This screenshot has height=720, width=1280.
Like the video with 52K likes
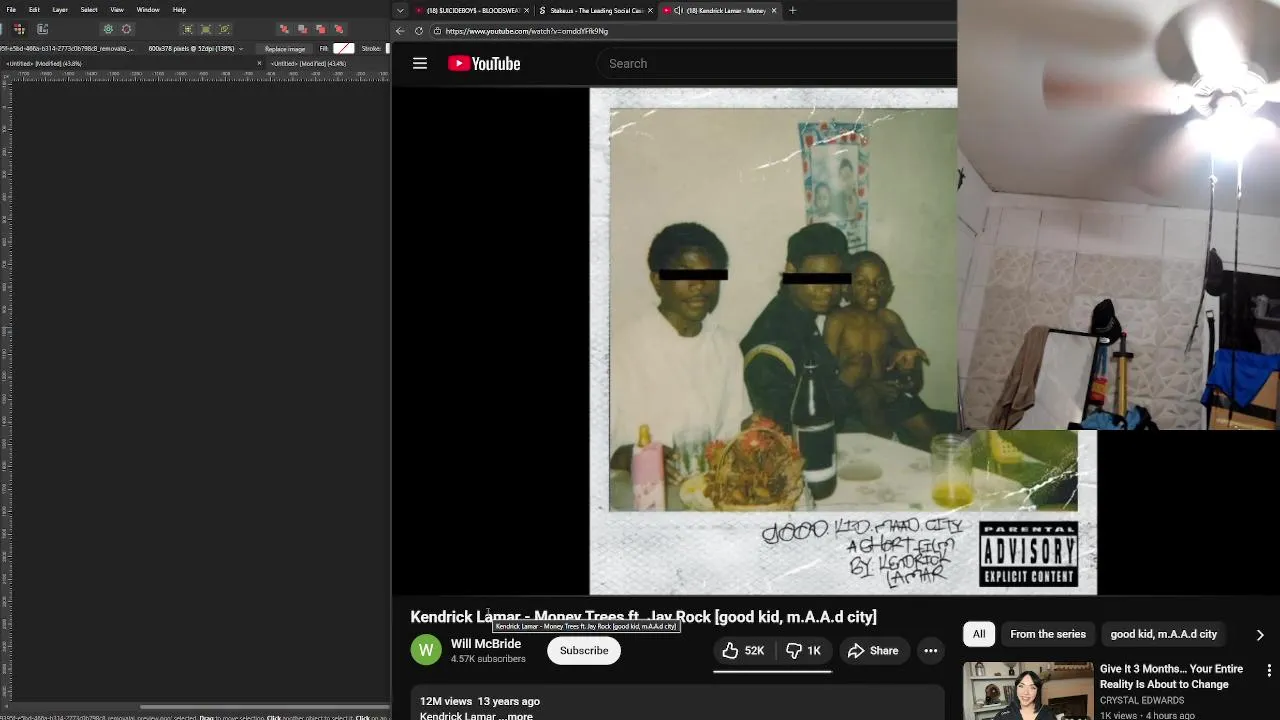pos(743,651)
